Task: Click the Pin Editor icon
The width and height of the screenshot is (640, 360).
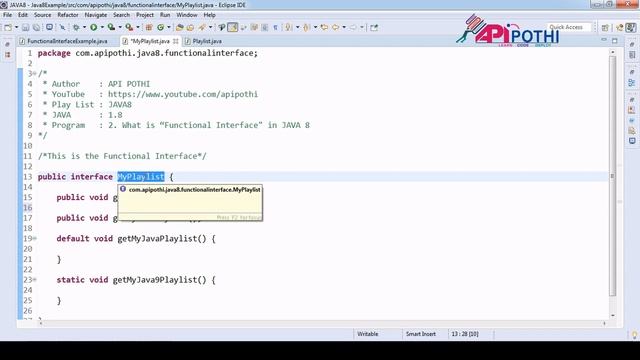Action: tap(374, 27)
